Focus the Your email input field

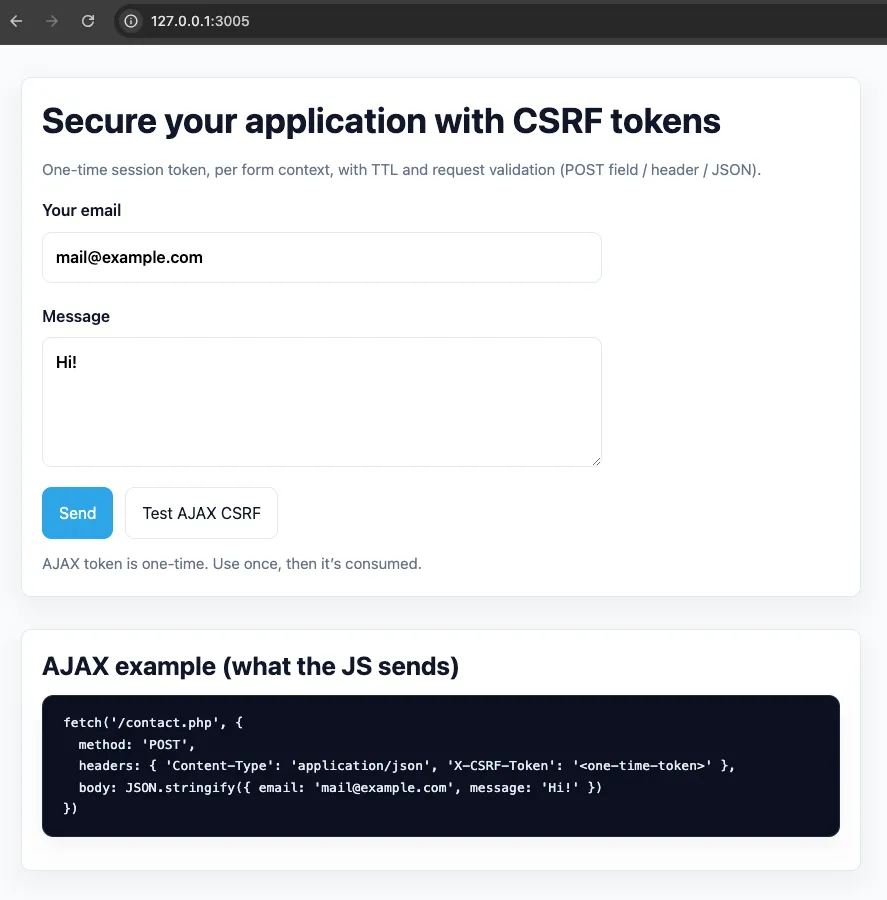[321, 258]
